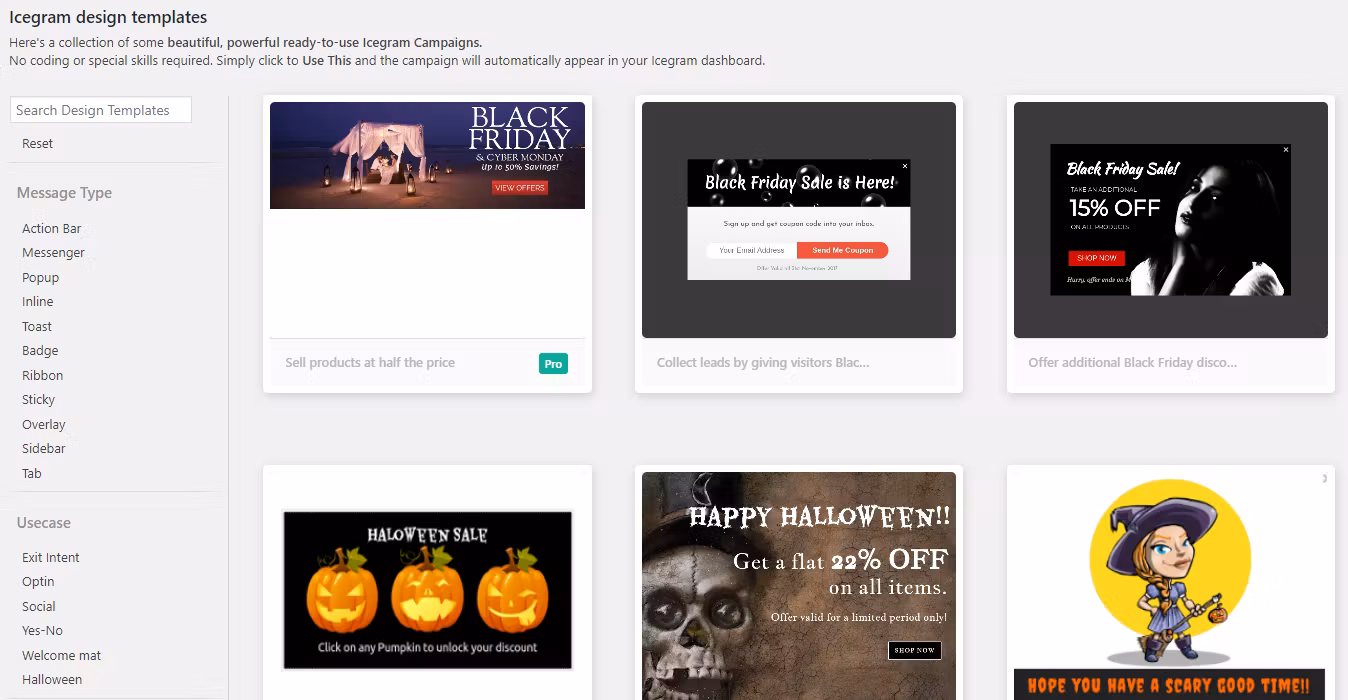
Task: Filter templates by Popup message type
Action: [40, 277]
